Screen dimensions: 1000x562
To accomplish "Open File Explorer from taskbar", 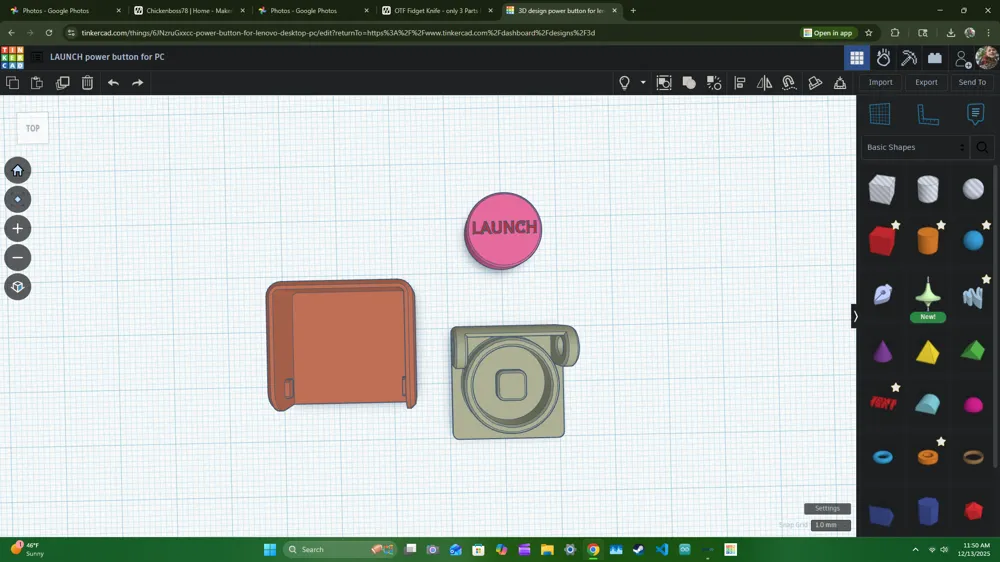I will pyautogui.click(x=547, y=549).
